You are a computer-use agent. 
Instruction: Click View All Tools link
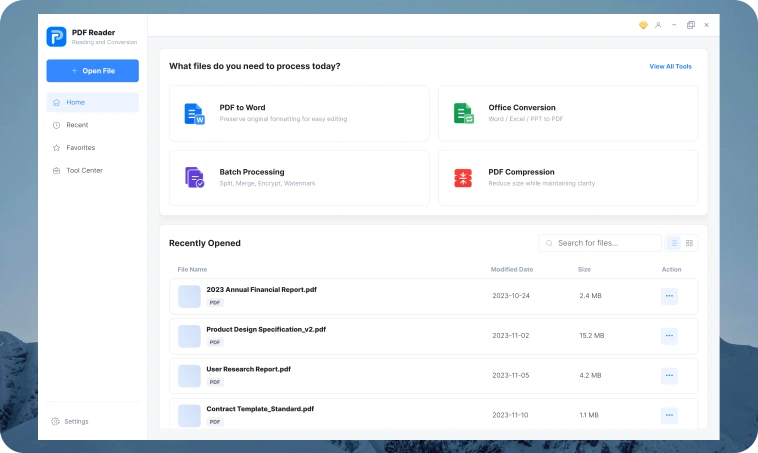(670, 67)
